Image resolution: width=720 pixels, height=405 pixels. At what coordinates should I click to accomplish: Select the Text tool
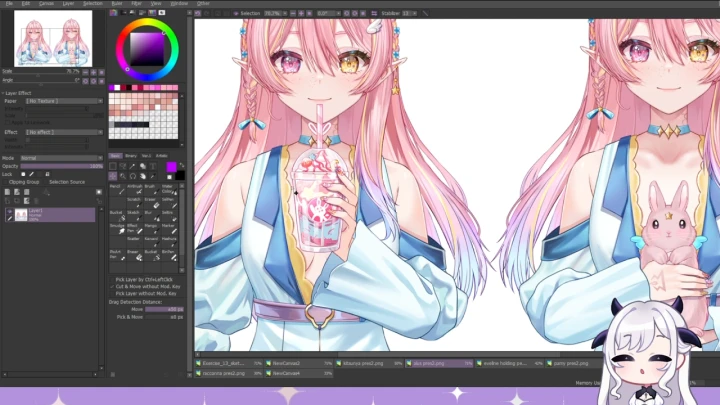pos(153,166)
